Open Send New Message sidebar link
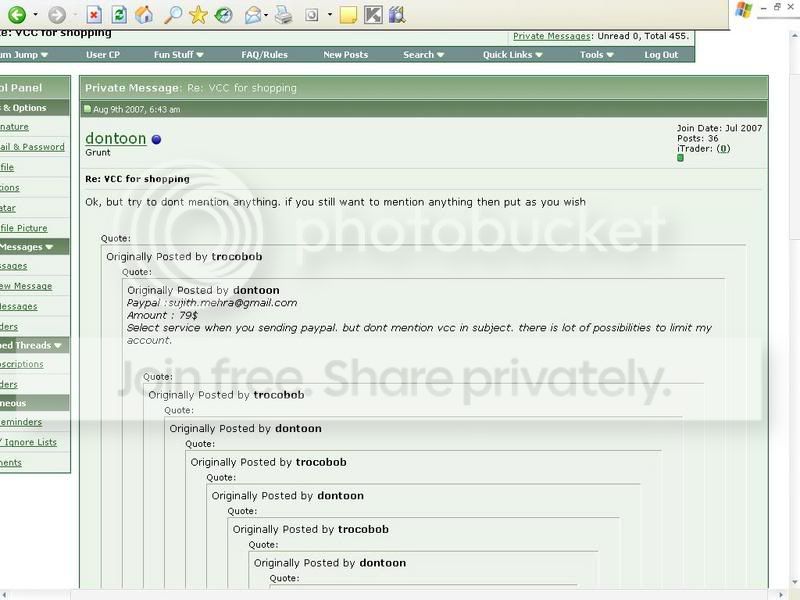800x600 pixels. pos(26,286)
